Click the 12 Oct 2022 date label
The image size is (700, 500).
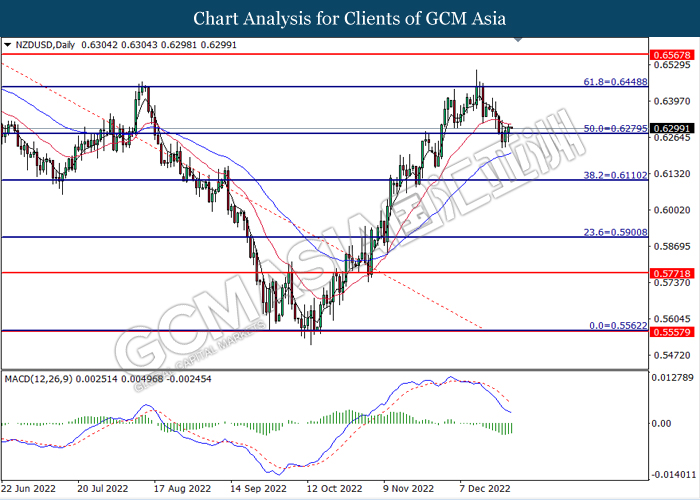pos(334,489)
